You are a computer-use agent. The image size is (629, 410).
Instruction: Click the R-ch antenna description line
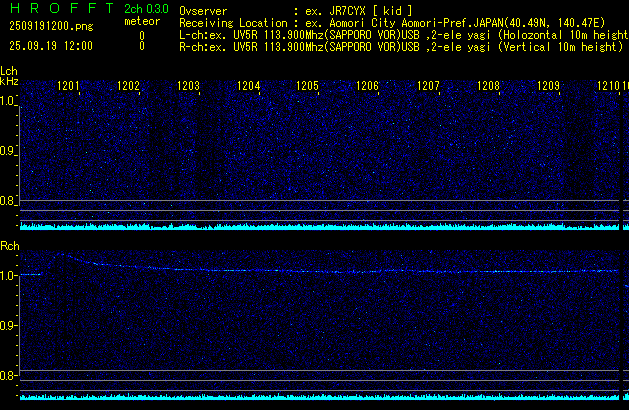(x=400, y=46)
